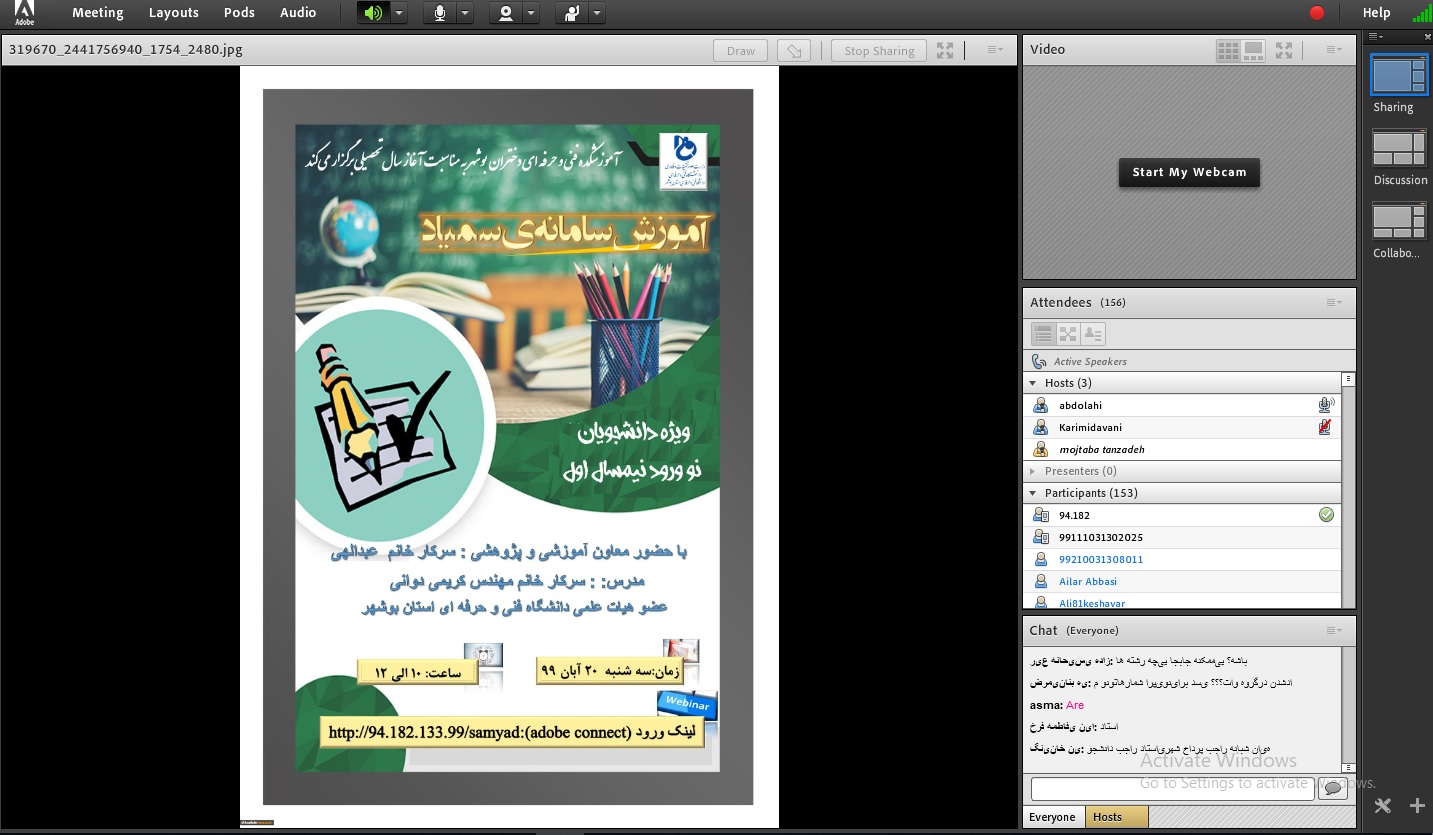The image size is (1433, 835).
Task: Open the Meeting menu
Action: tap(98, 13)
